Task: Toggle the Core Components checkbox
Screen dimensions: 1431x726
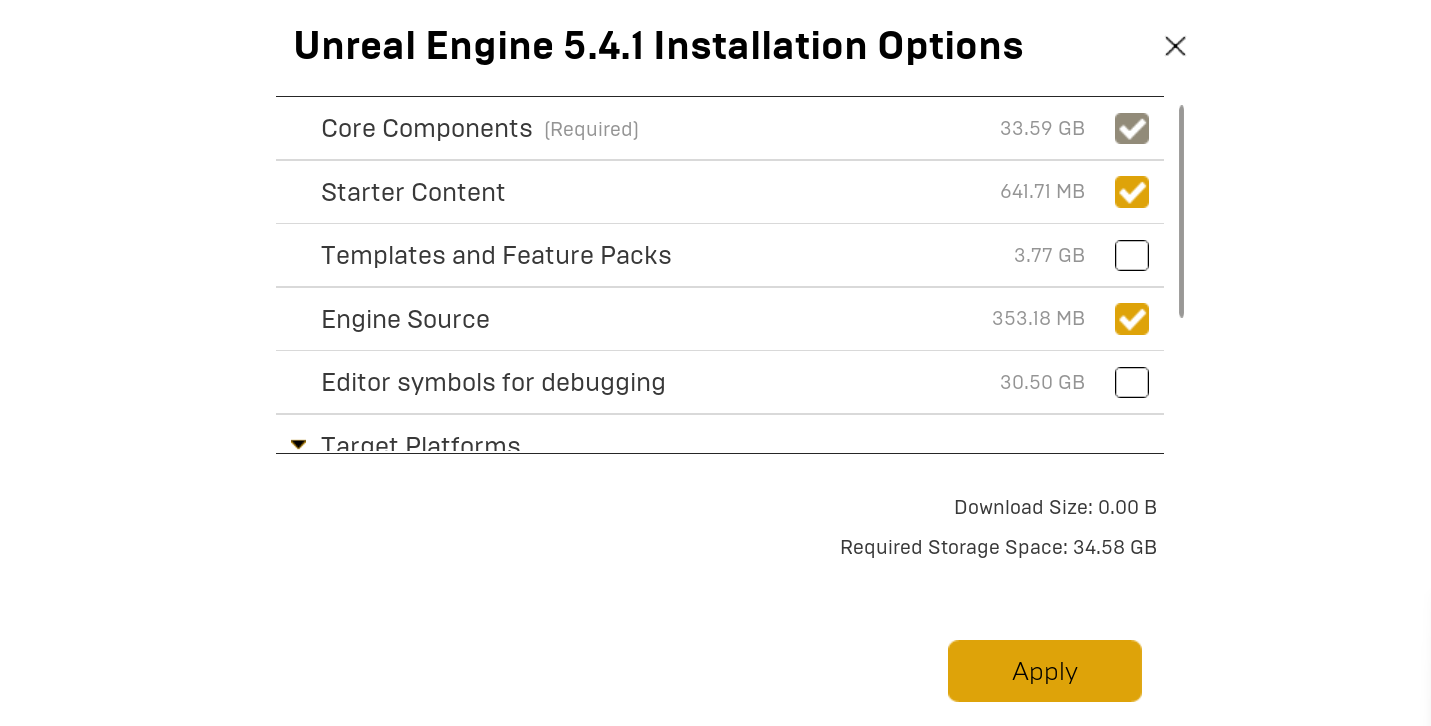Action: 1132,128
